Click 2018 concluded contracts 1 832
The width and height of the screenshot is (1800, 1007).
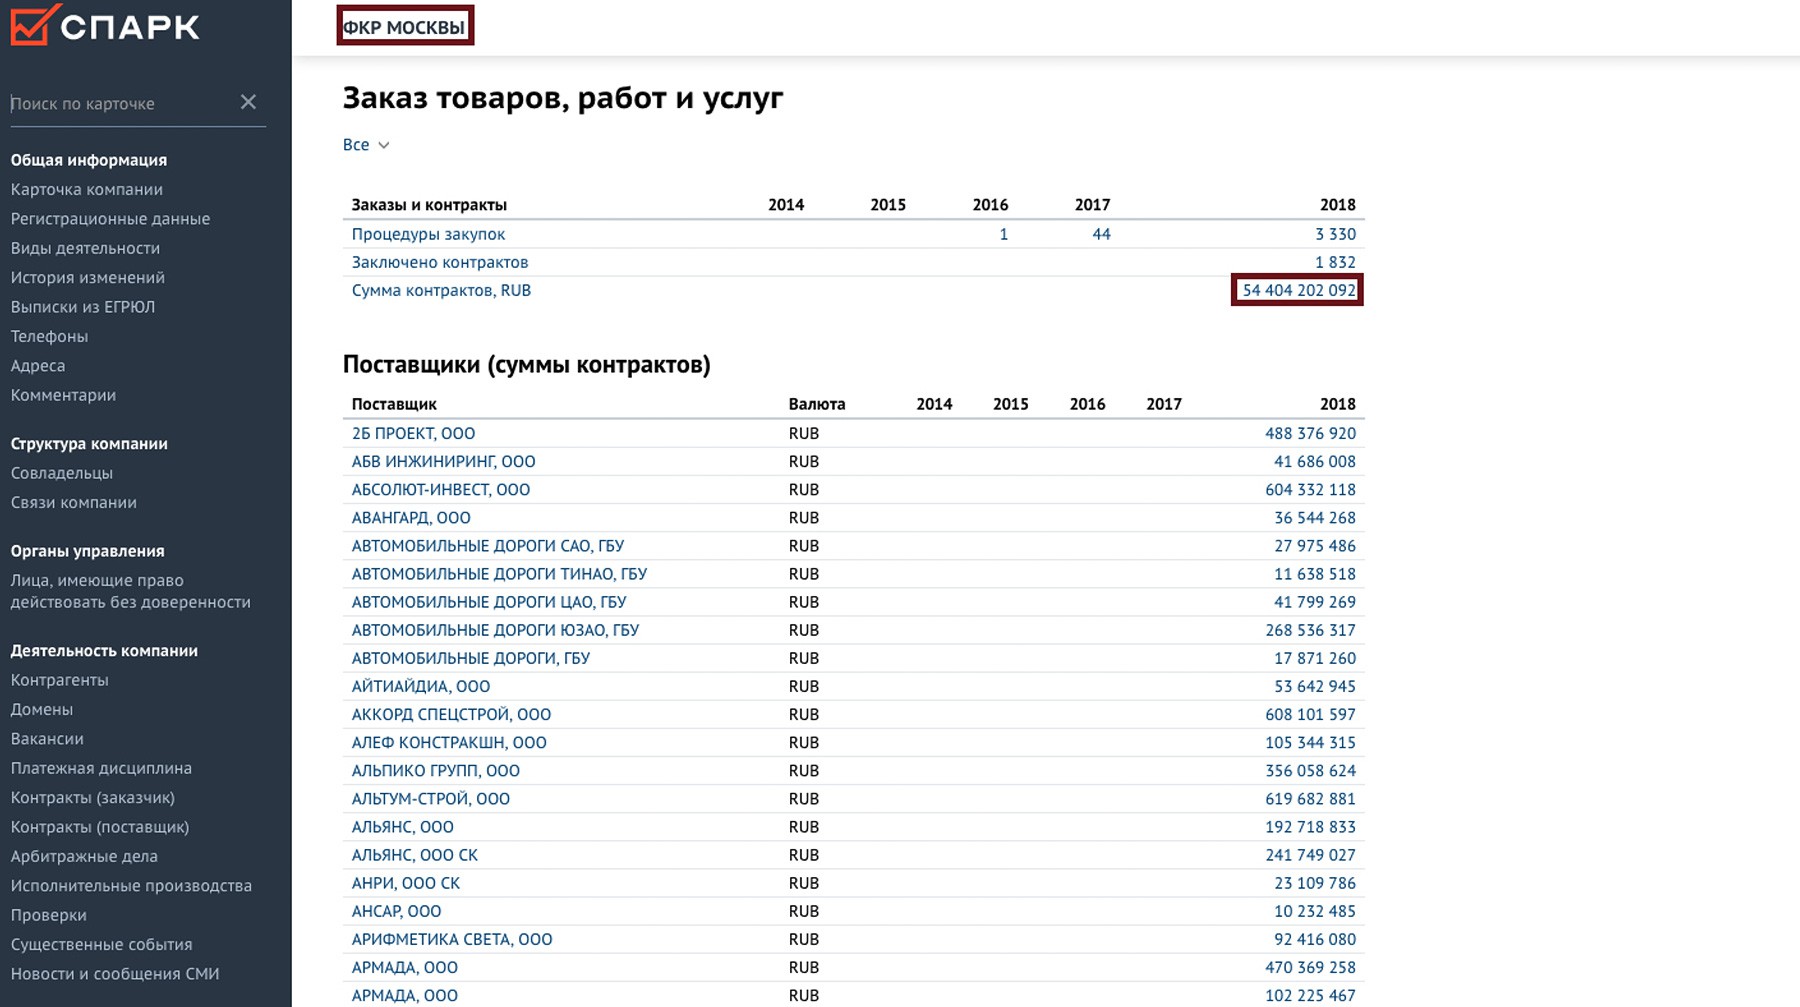coord(1335,262)
